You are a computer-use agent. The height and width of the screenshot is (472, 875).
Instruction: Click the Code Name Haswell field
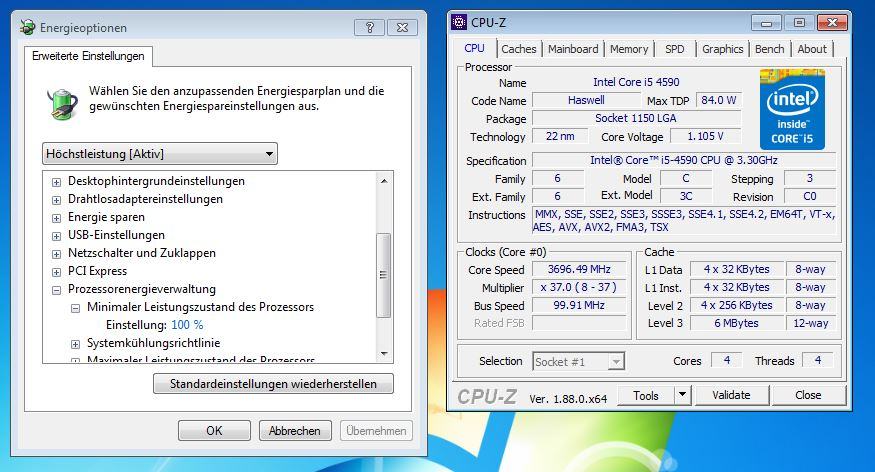click(x=586, y=100)
